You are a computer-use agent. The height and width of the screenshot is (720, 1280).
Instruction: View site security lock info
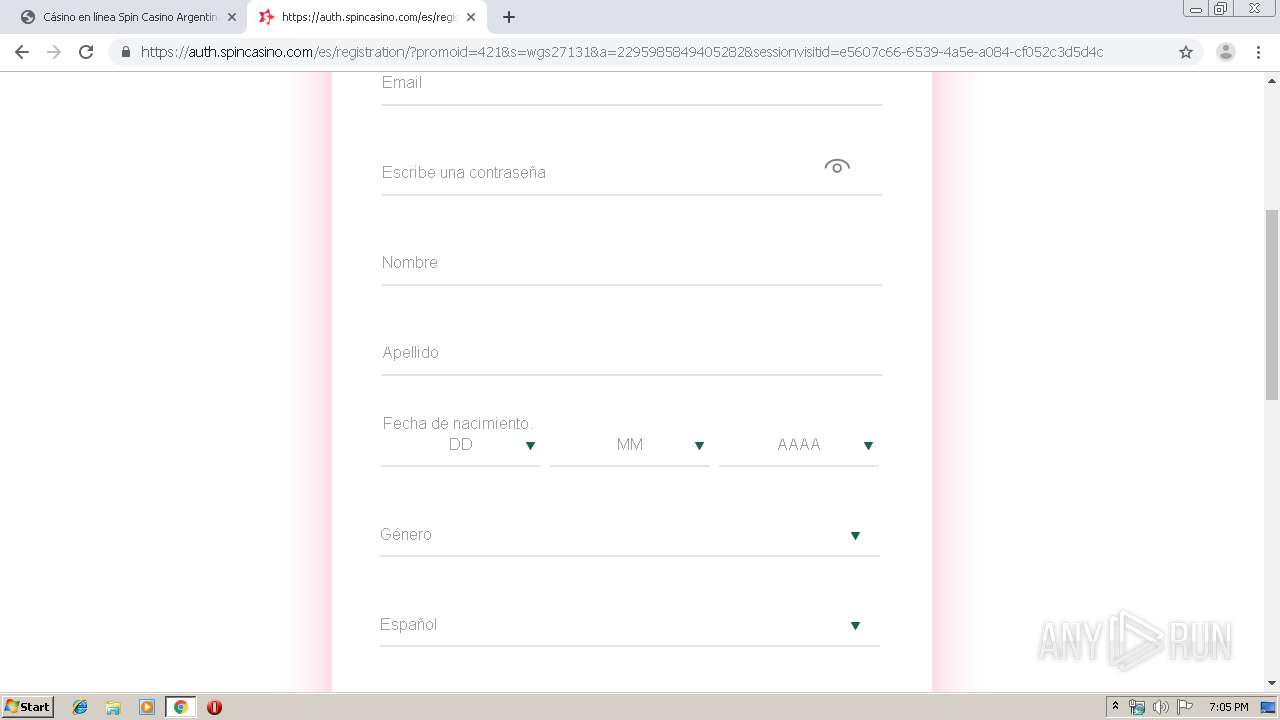(x=126, y=52)
